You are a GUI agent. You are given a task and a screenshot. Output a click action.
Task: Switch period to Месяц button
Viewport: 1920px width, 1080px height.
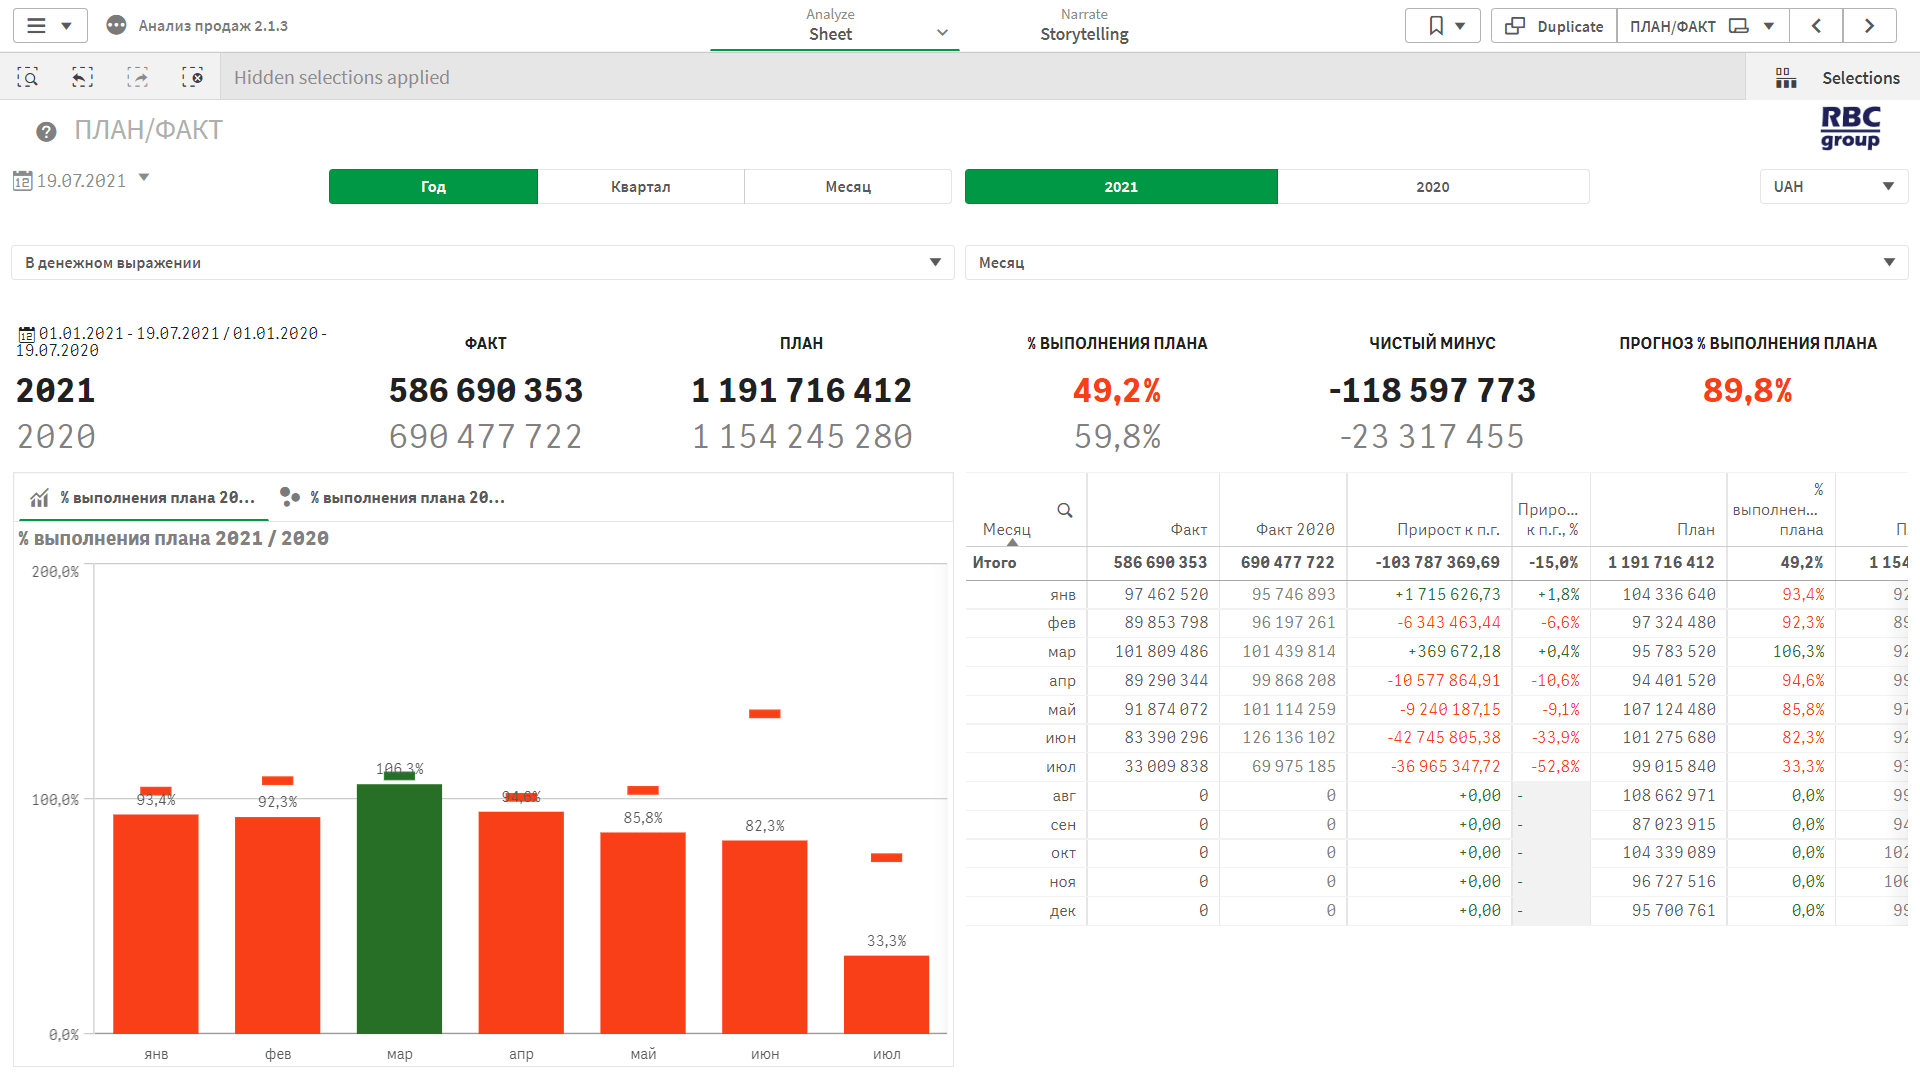tap(848, 187)
